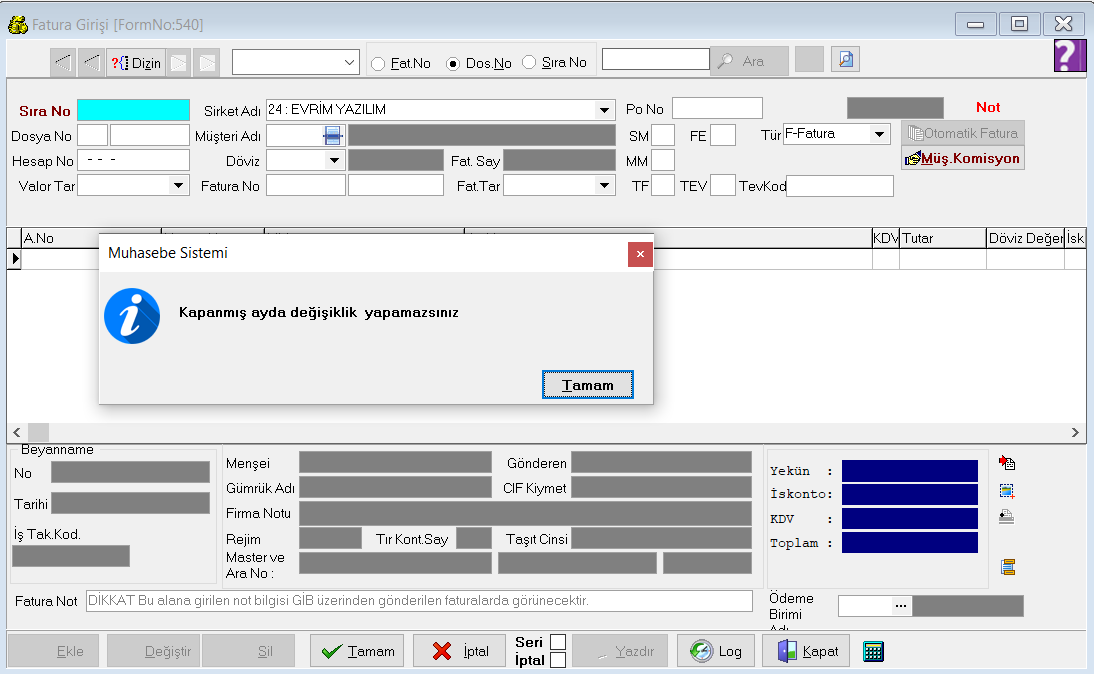This screenshot has height=674, width=1094.
Task: Open Ödeme Birimi lookup ellipsis button
Action: click(901, 606)
